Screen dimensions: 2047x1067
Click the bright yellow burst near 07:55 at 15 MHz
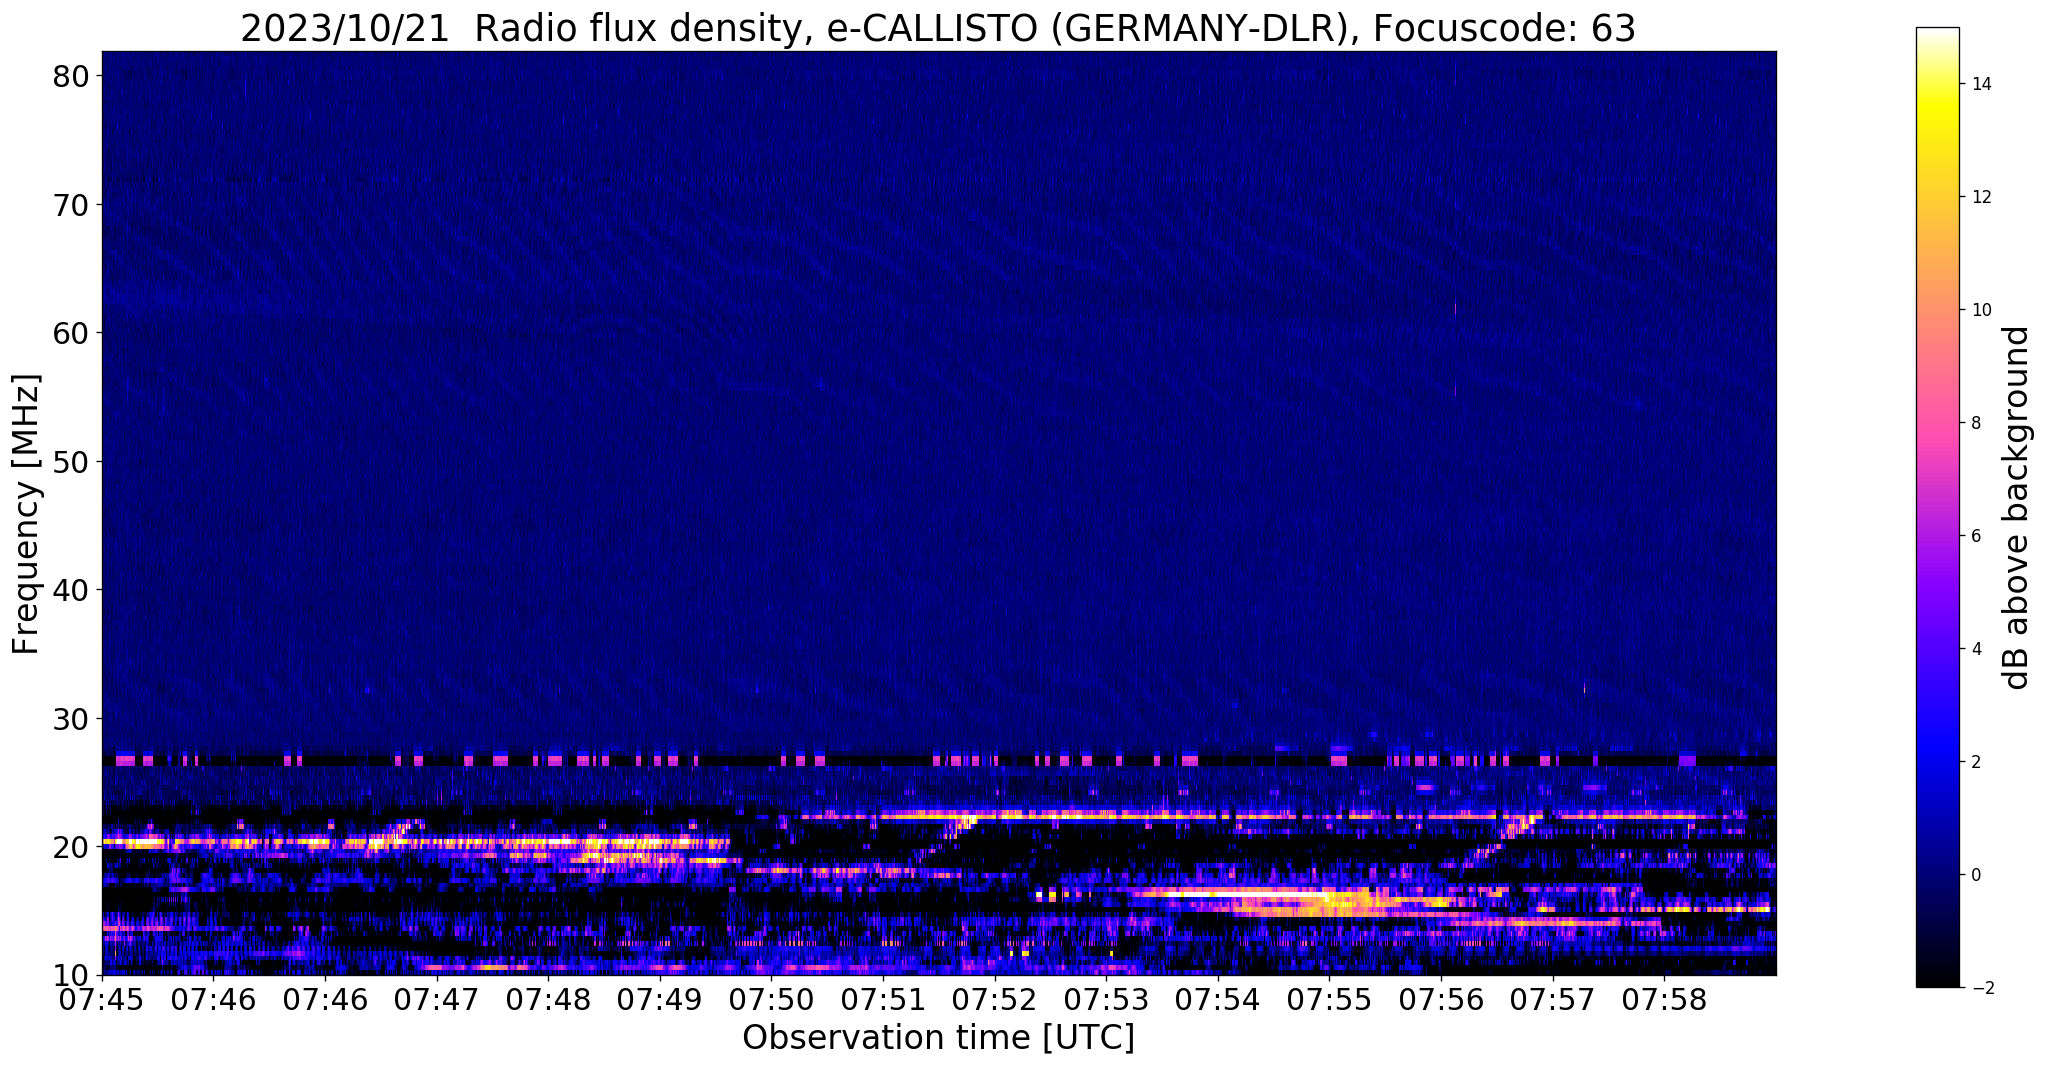(1330, 903)
